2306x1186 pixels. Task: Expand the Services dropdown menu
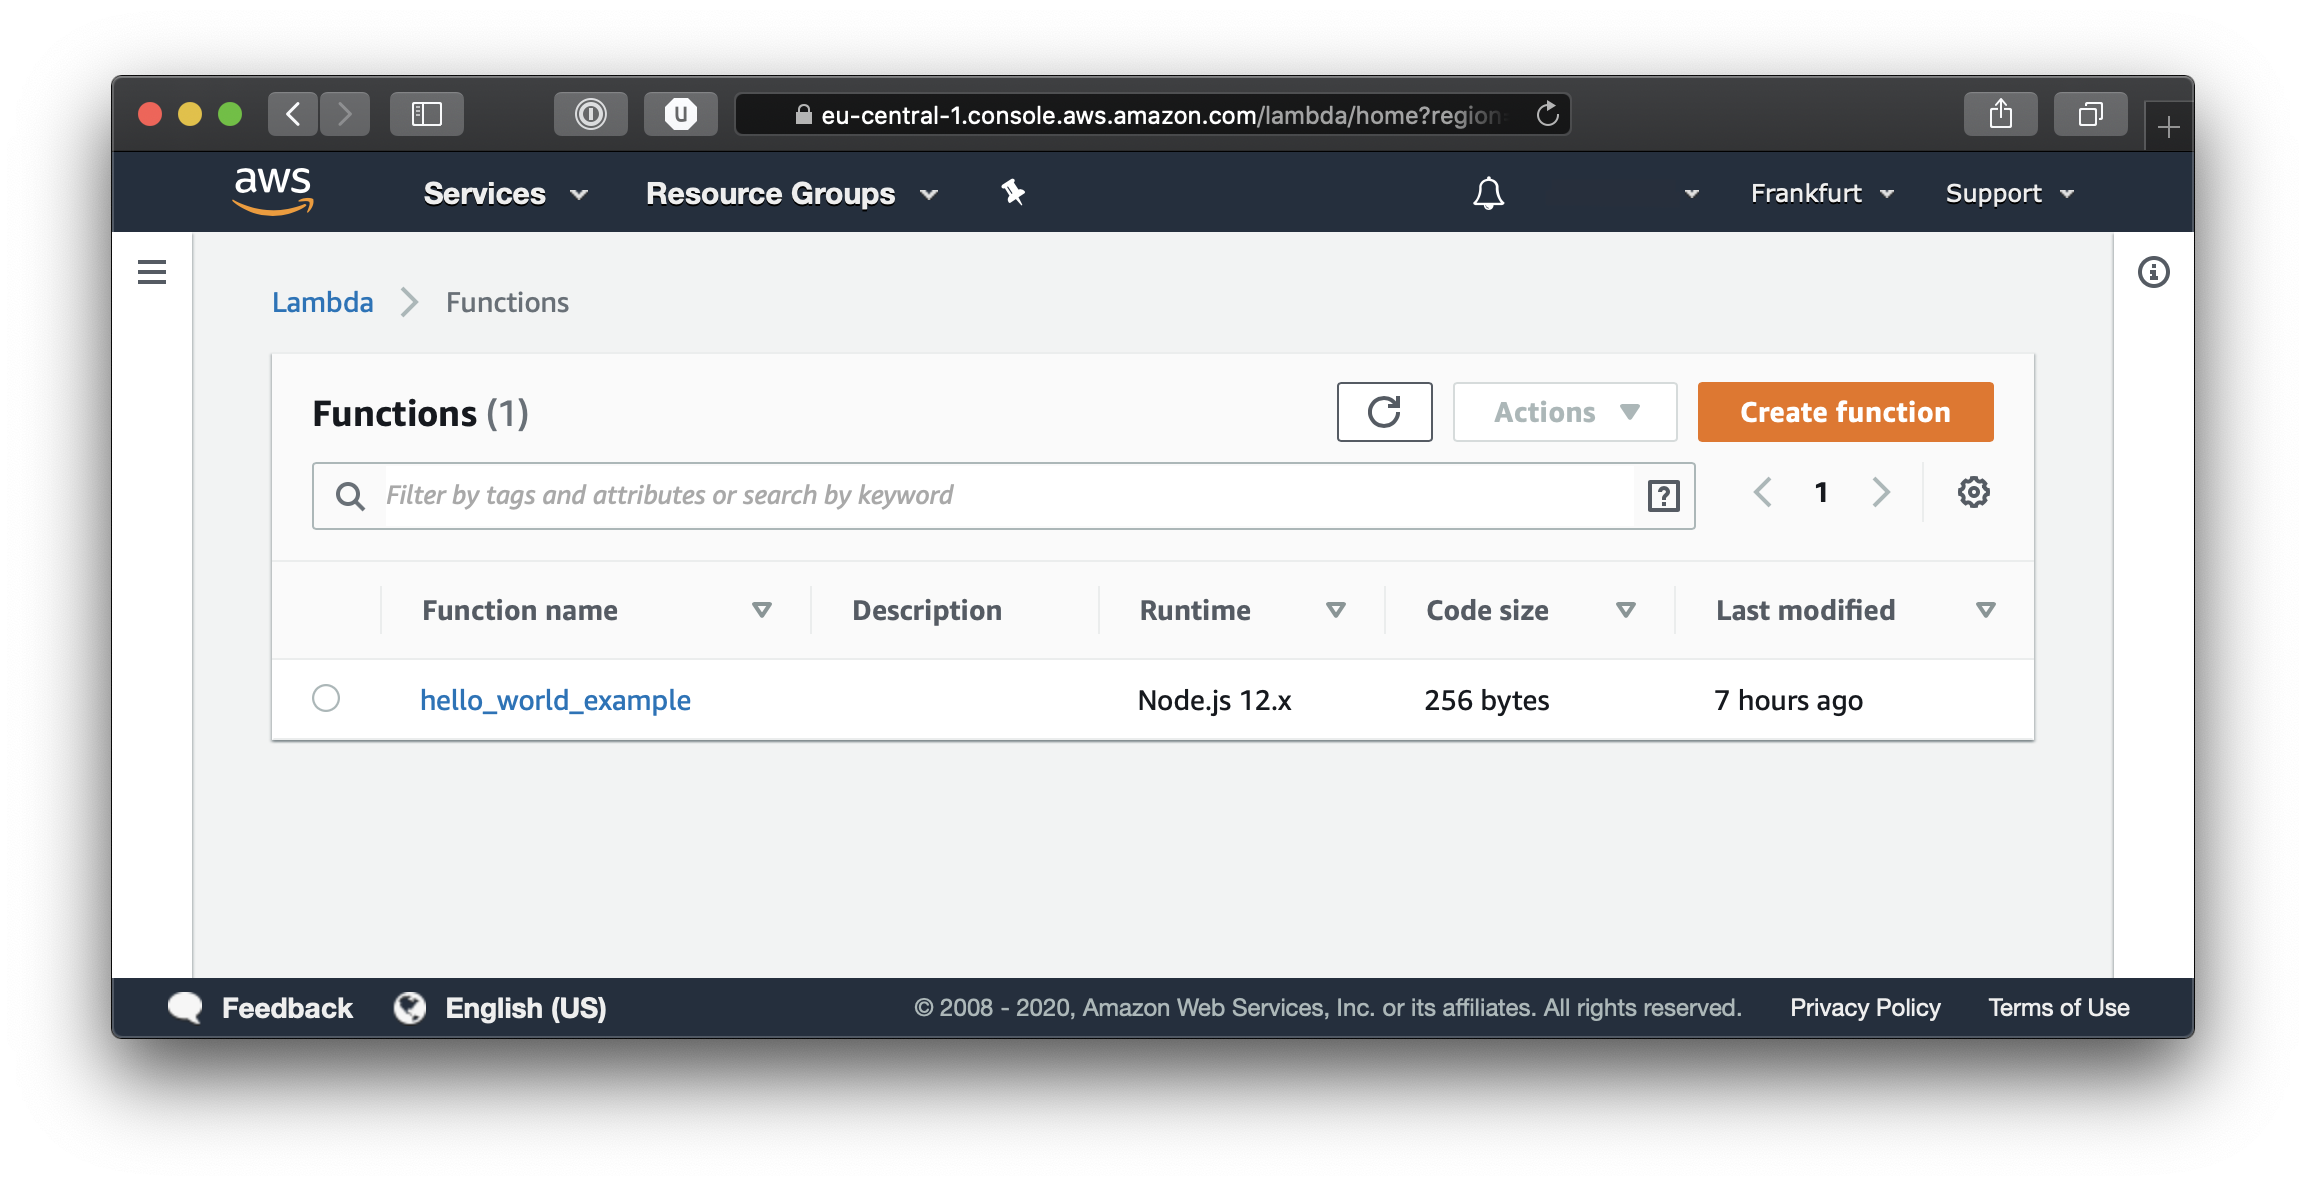click(x=505, y=193)
